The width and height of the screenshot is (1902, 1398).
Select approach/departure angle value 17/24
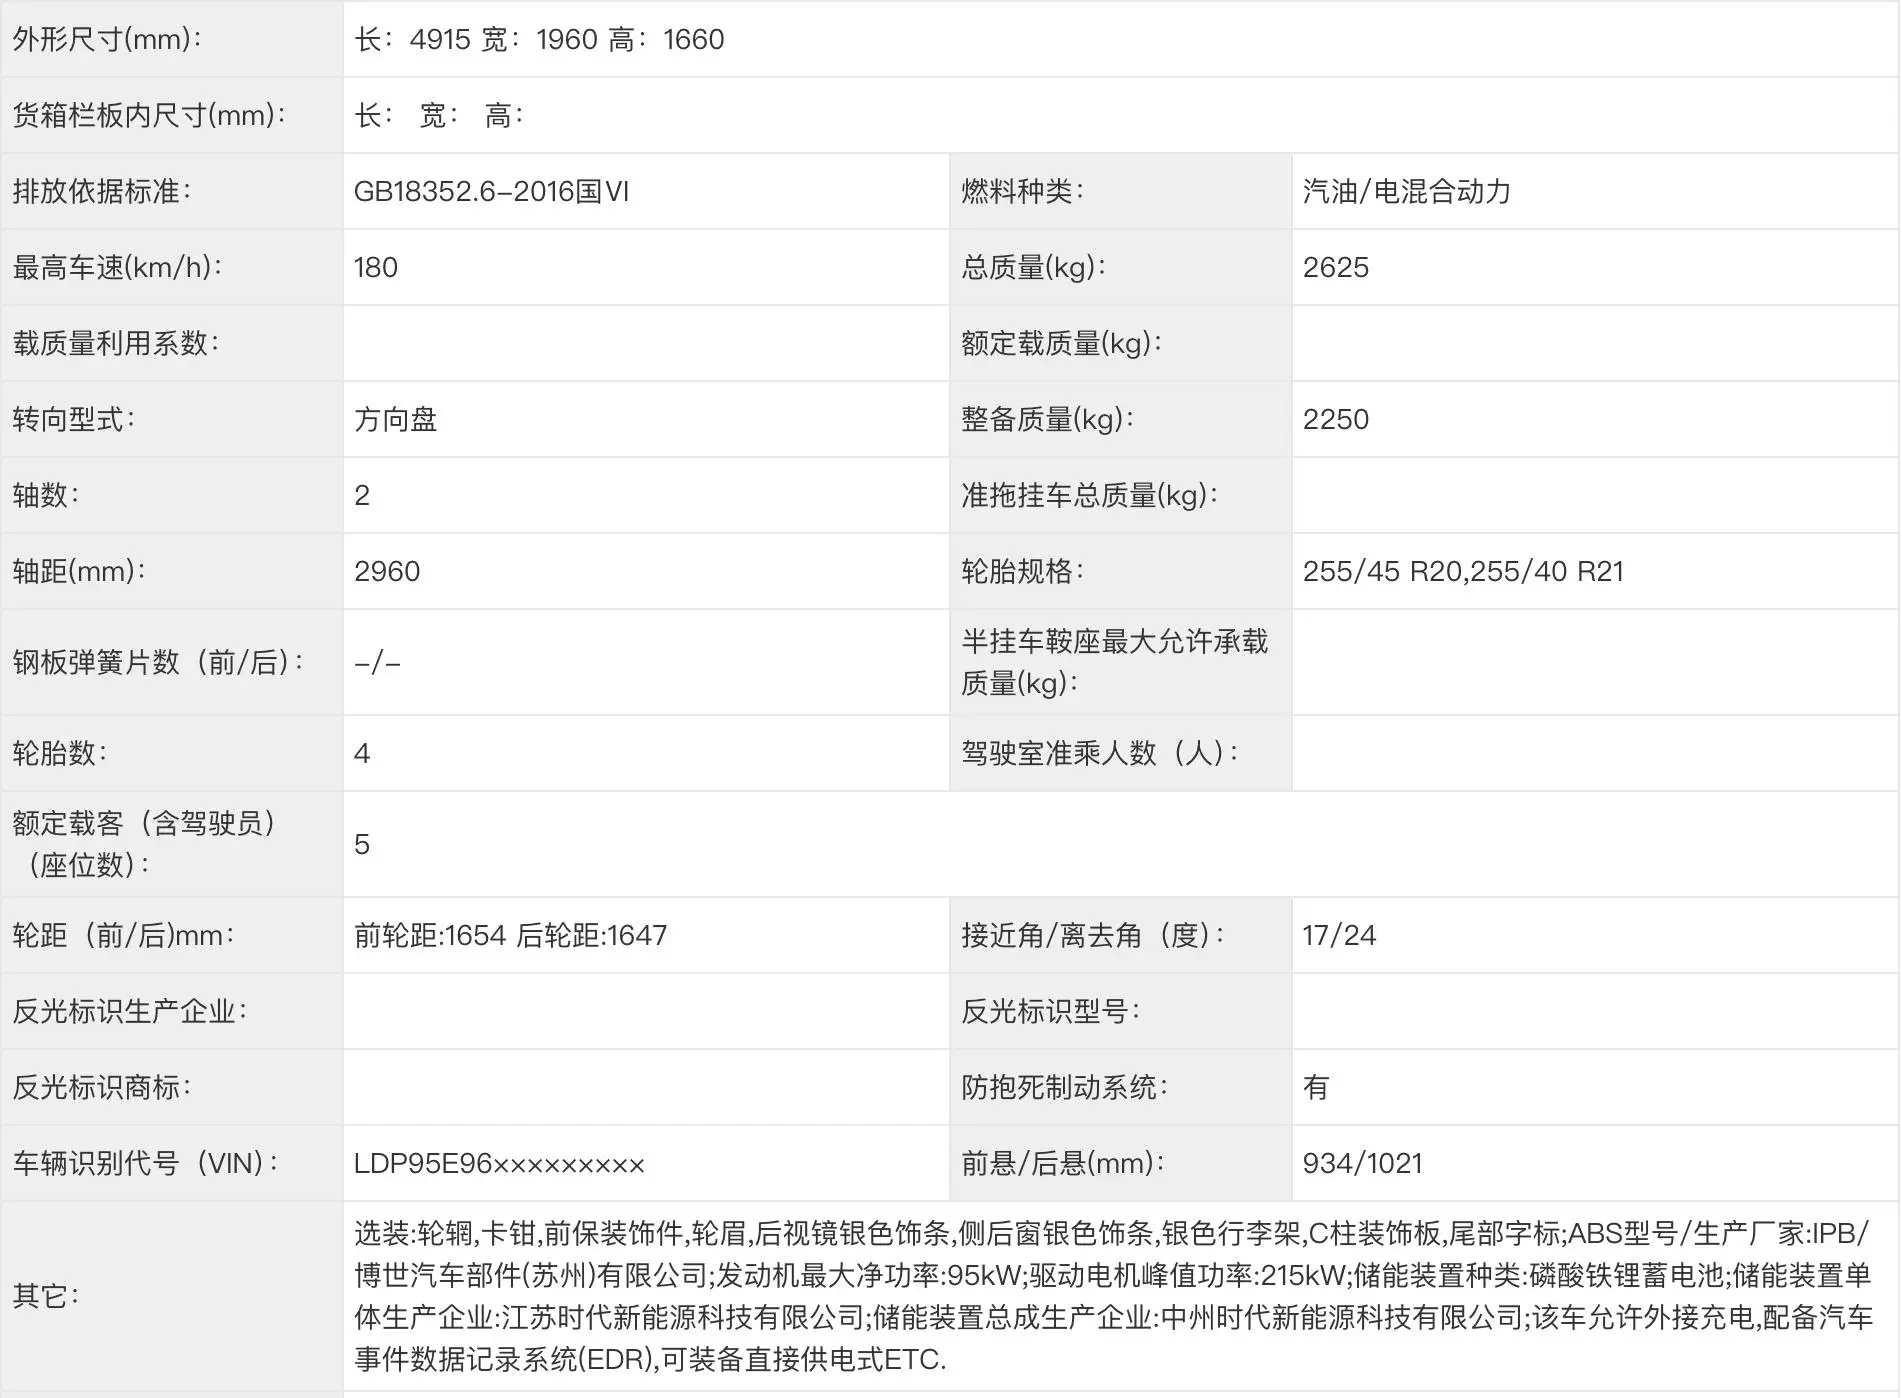tap(1339, 935)
